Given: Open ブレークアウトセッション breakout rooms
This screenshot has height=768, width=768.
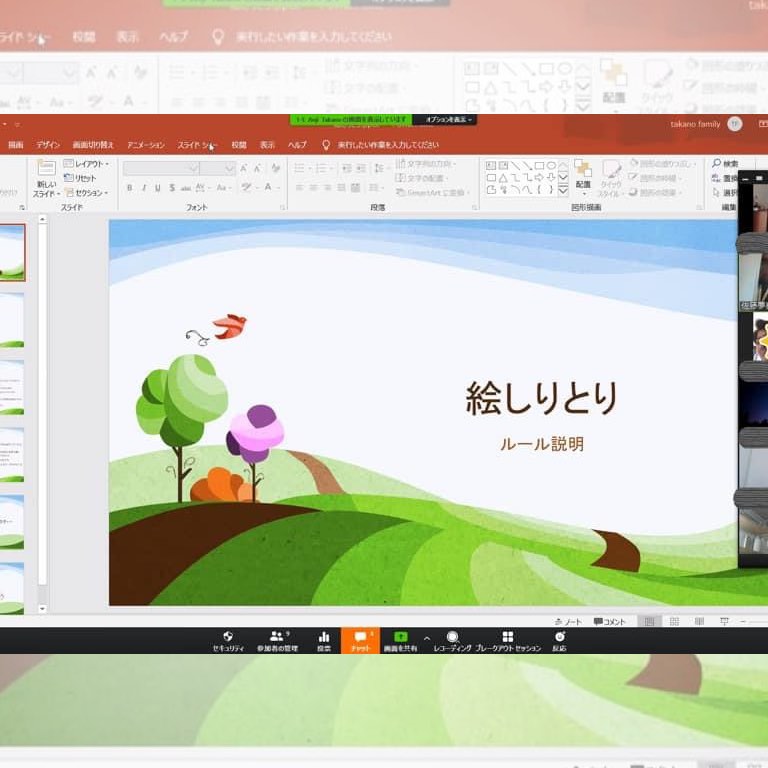Looking at the screenshot, I should pyautogui.click(x=508, y=641).
